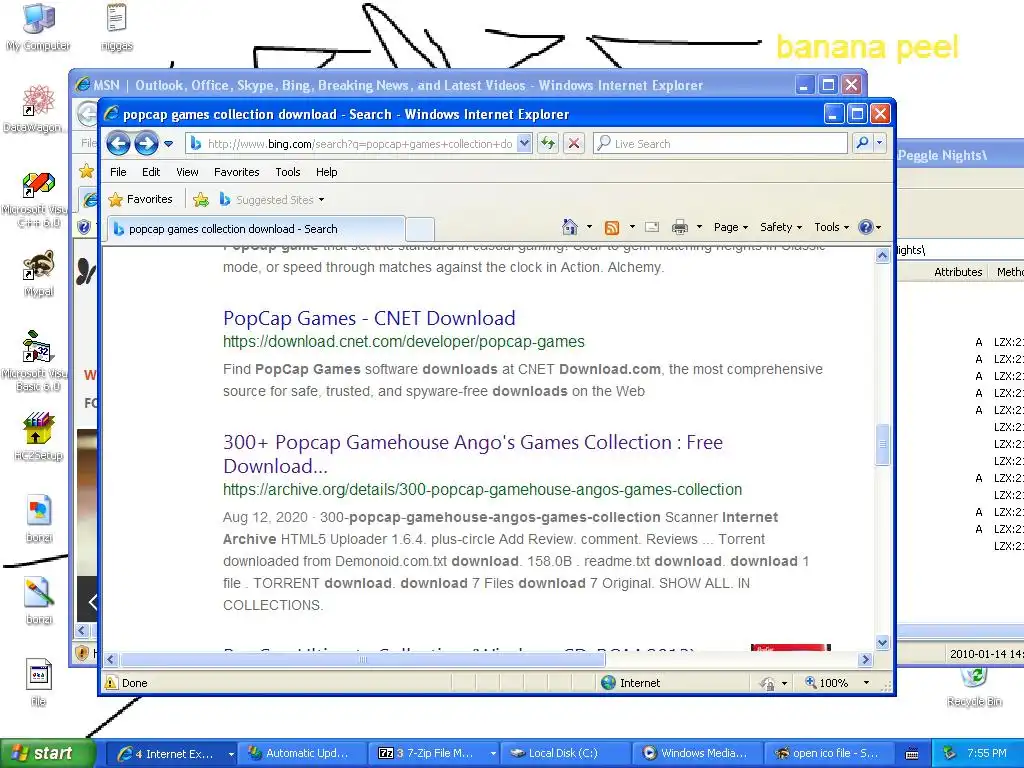Image resolution: width=1024 pixels, height=768 pixels.
Task: Click the Print icon
Action: coord(680,227)
